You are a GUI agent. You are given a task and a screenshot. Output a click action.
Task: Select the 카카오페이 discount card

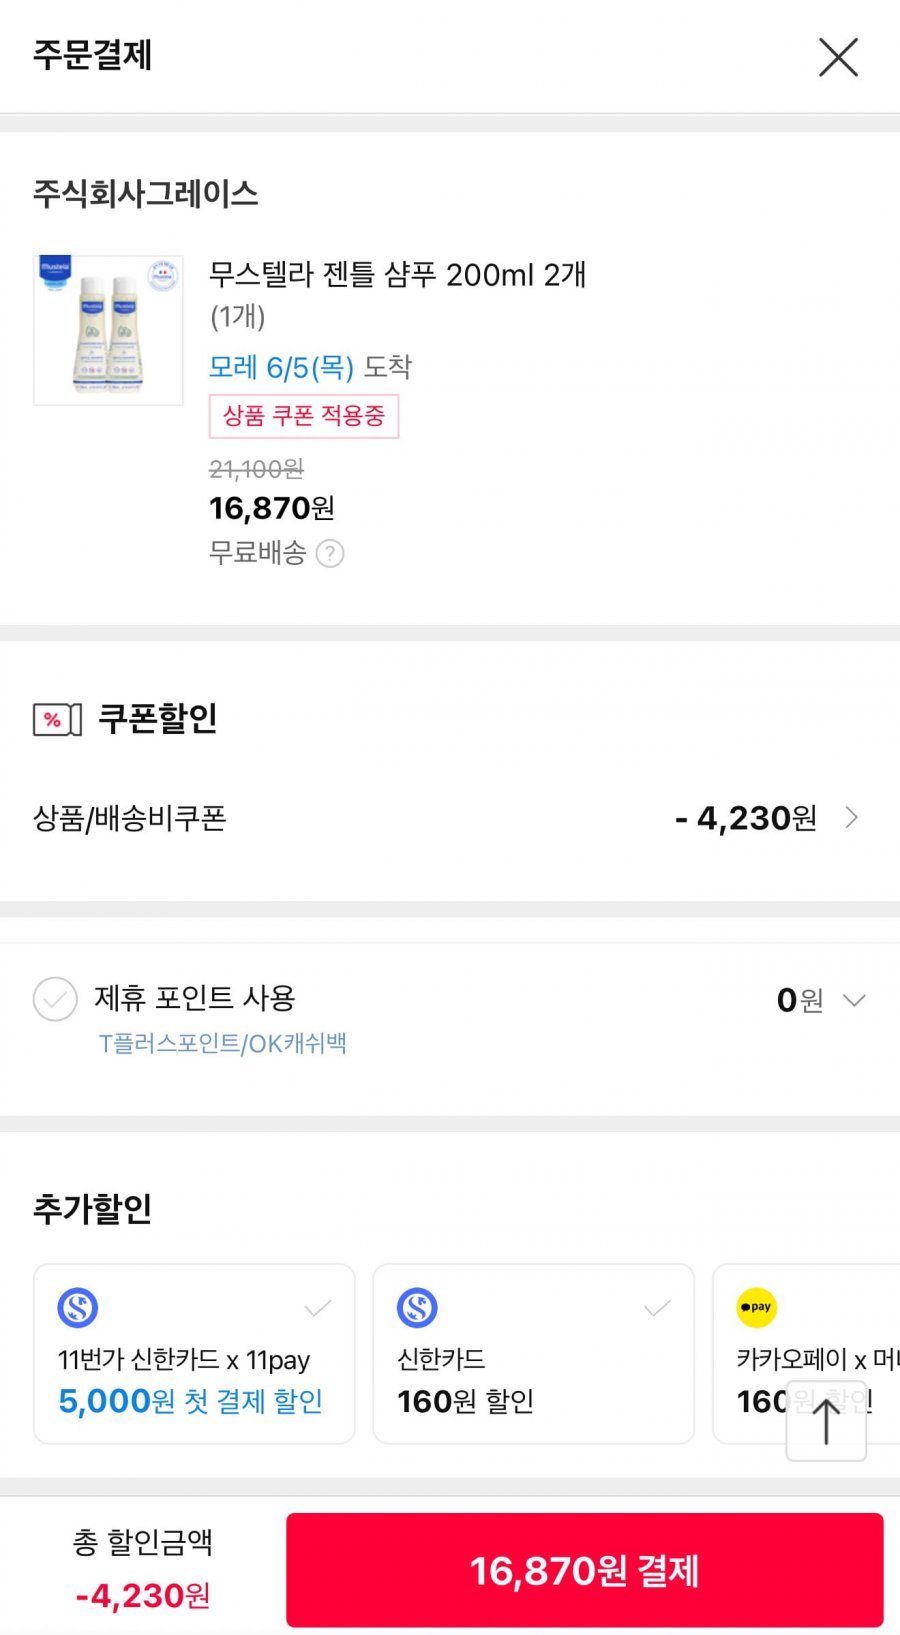(806, 1354)
